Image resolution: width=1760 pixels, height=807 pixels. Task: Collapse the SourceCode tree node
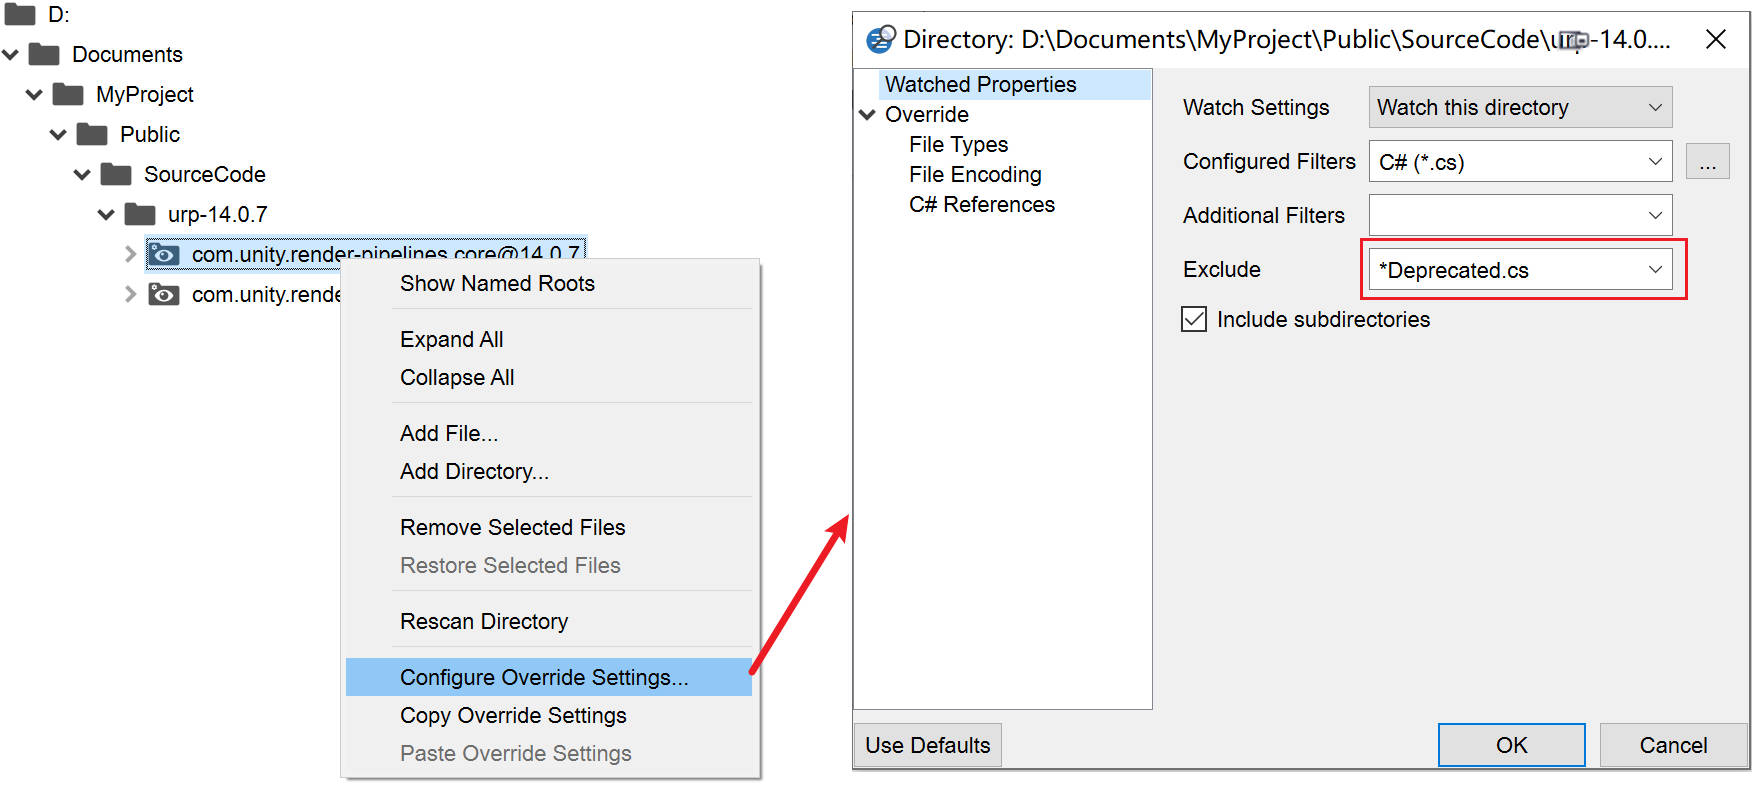[83, 174]
